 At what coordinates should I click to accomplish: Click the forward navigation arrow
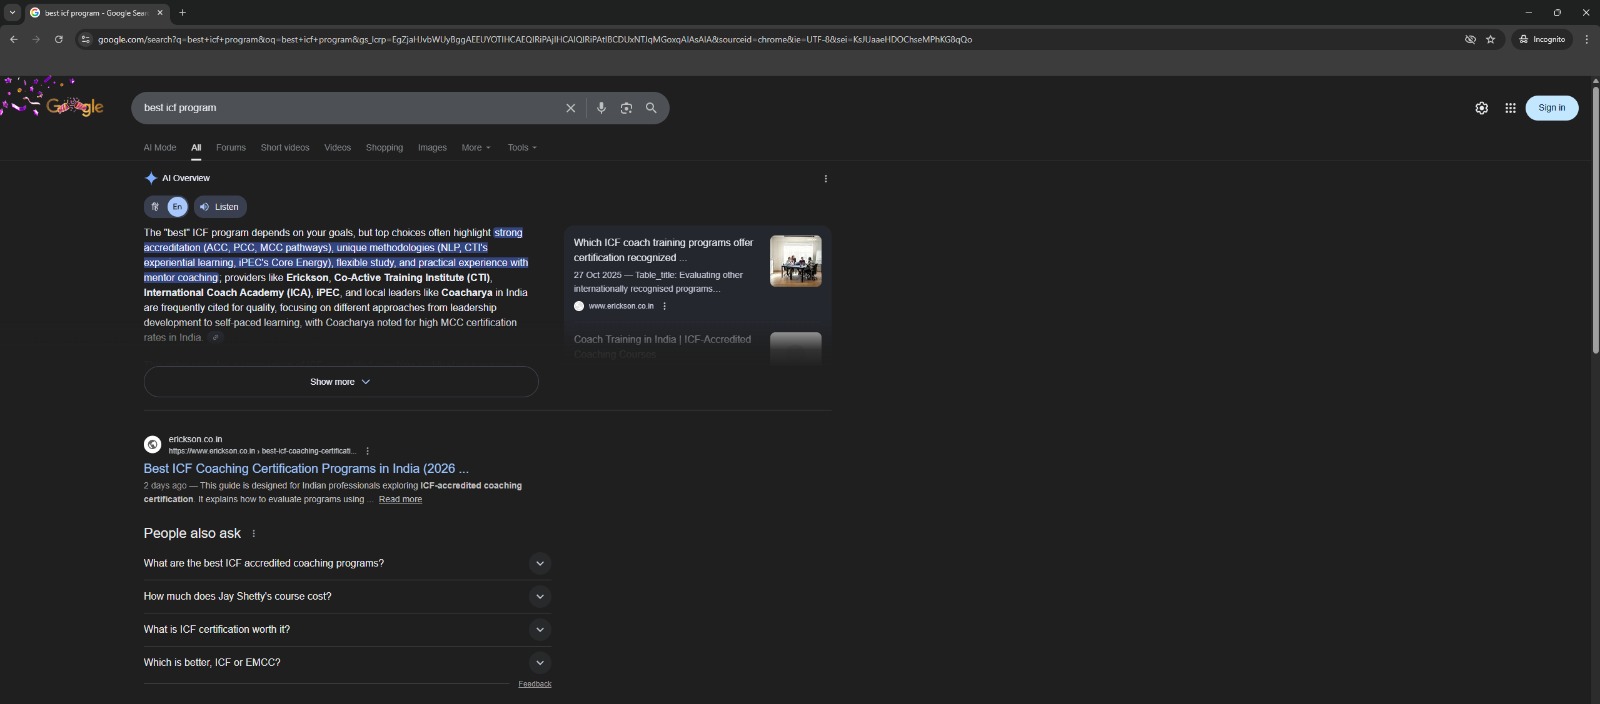[x=36, y=39]
